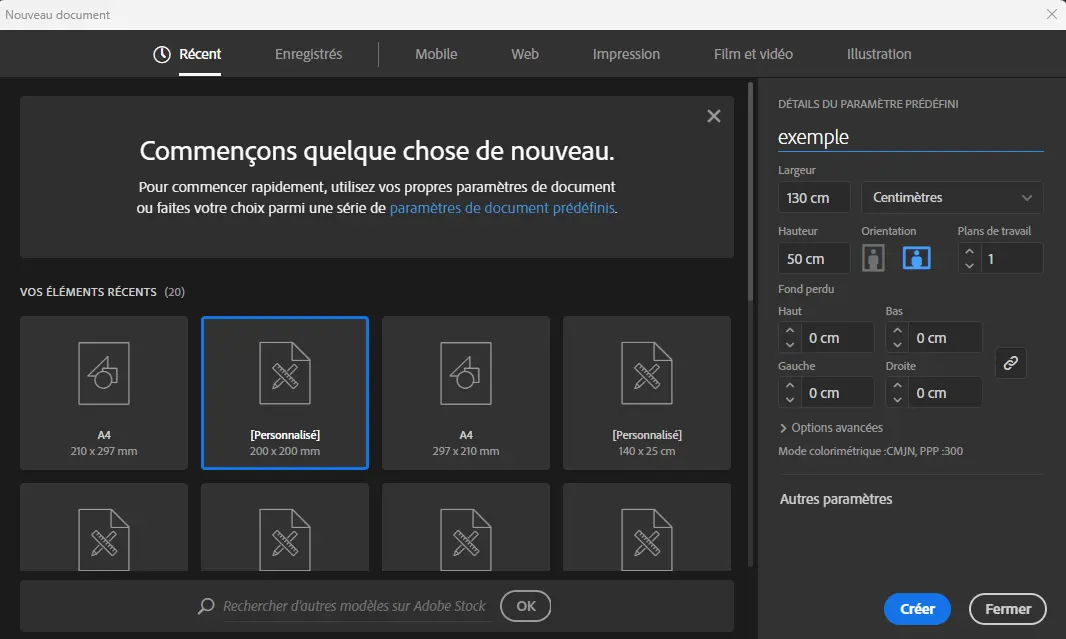Open the Illustration tab

pos(879,54)
